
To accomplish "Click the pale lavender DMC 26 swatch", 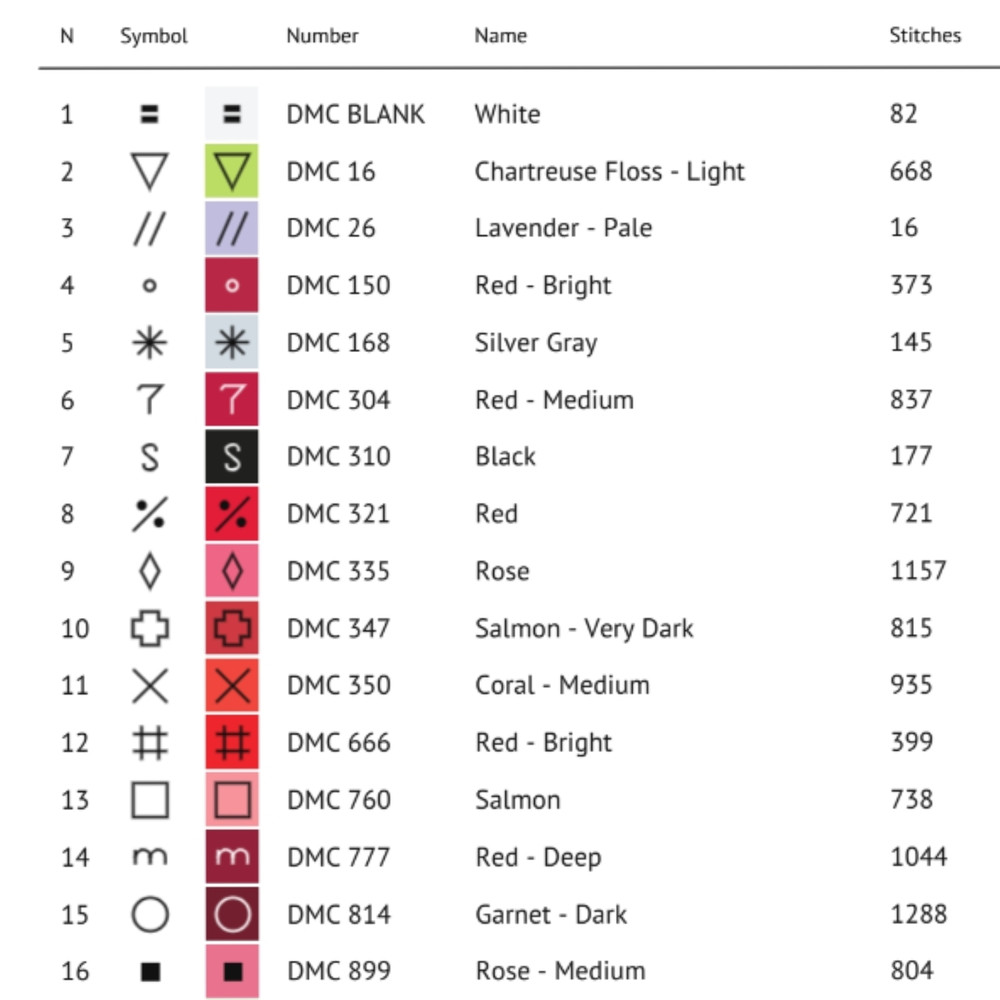I will point(232,228).
